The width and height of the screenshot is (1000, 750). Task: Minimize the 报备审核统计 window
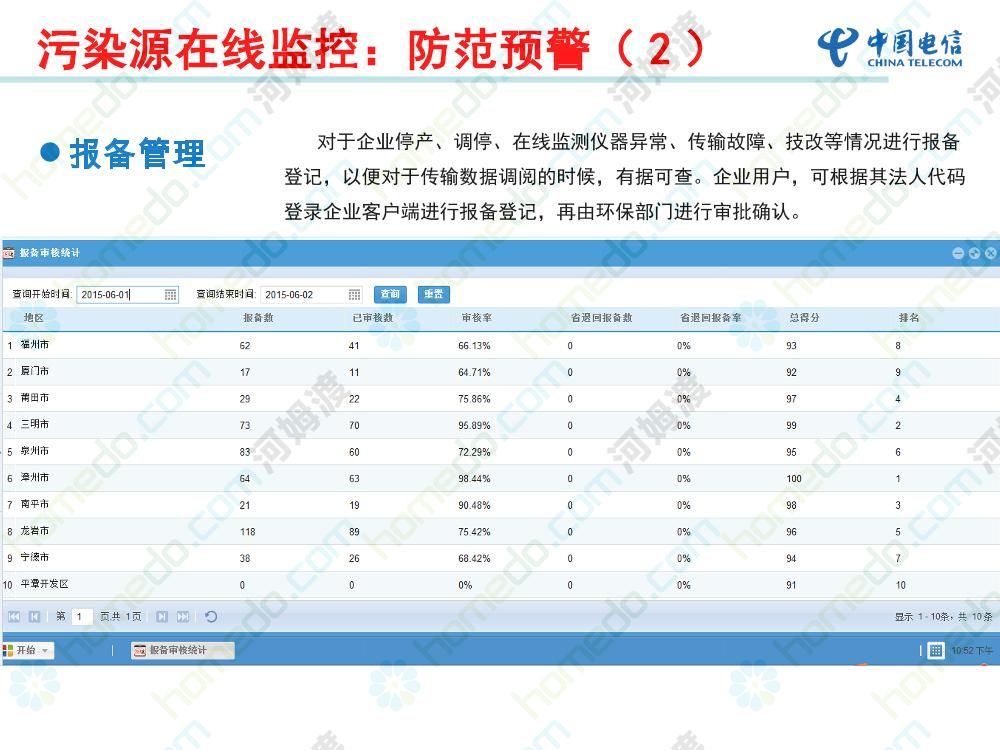point(958,253)
